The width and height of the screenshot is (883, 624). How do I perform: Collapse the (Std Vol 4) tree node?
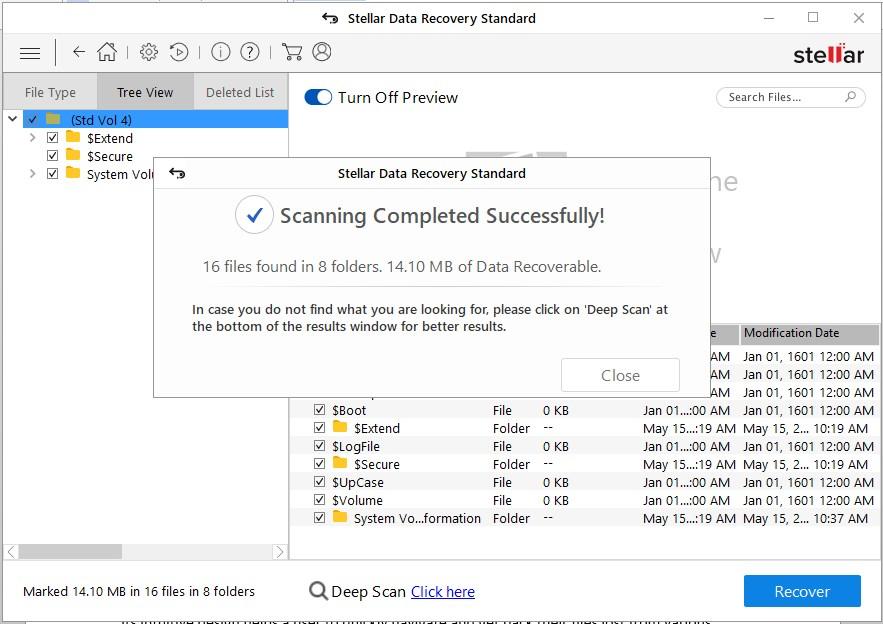12,119
